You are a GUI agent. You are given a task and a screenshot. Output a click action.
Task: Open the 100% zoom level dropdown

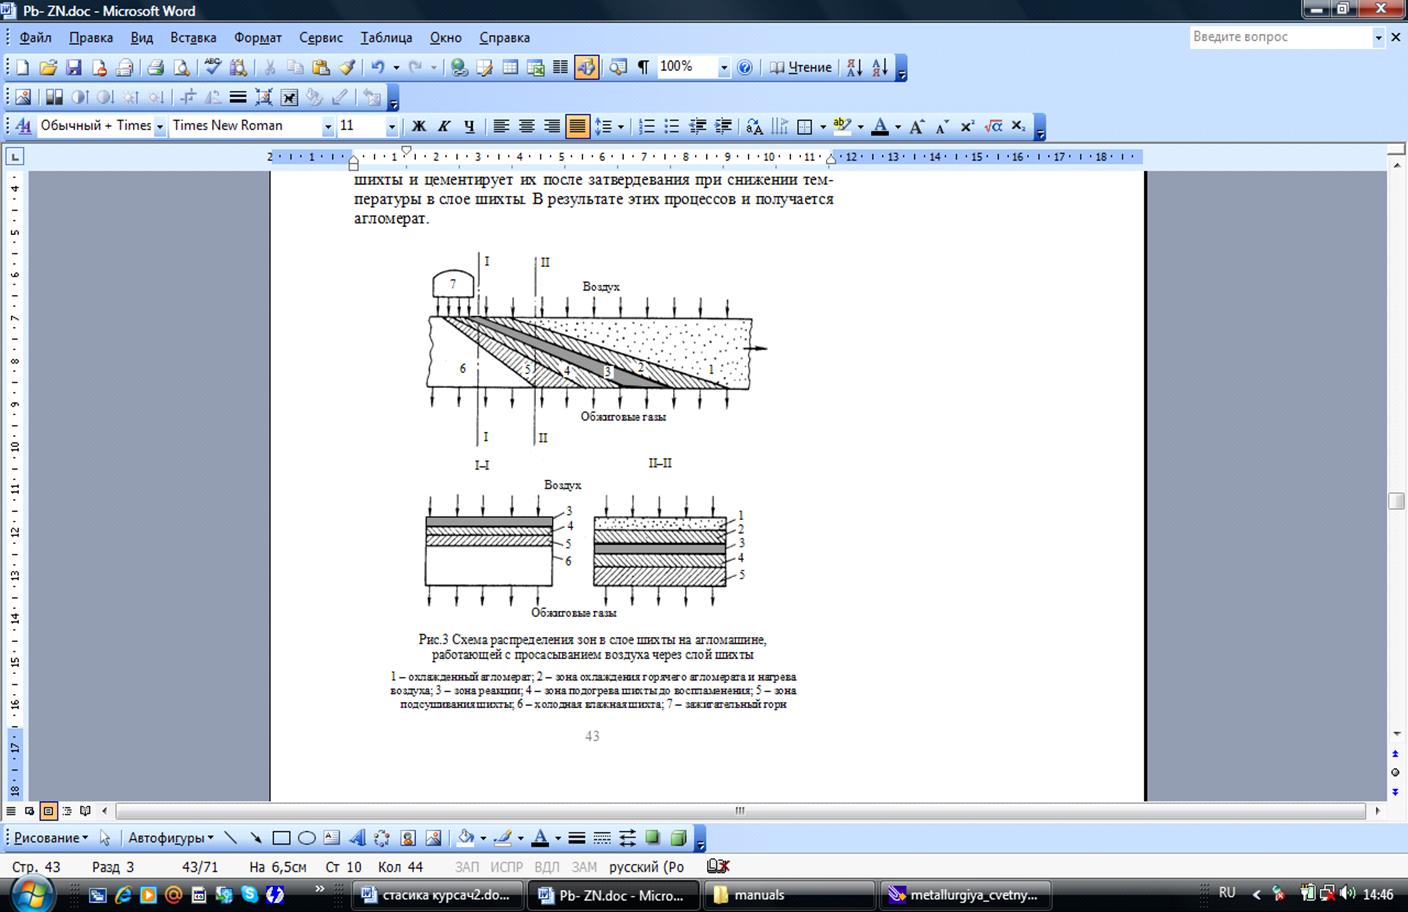(723, 68)
